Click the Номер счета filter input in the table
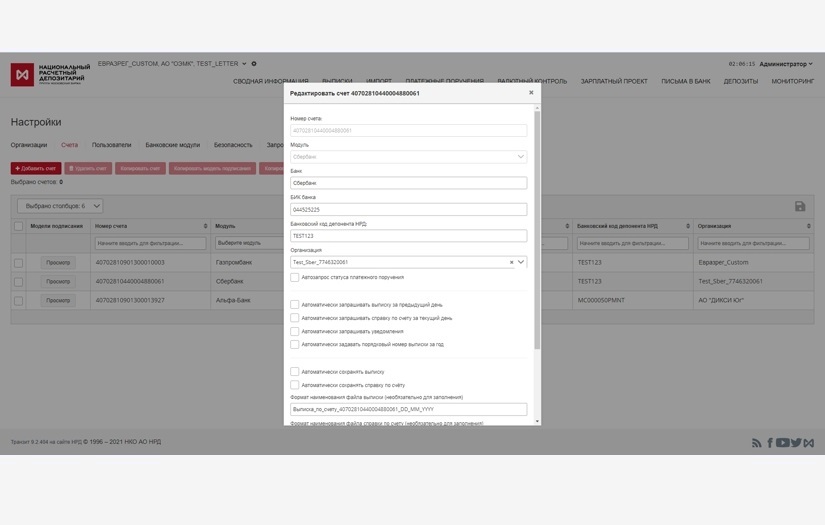Viewport: 825px width, 525px height. 150,243
